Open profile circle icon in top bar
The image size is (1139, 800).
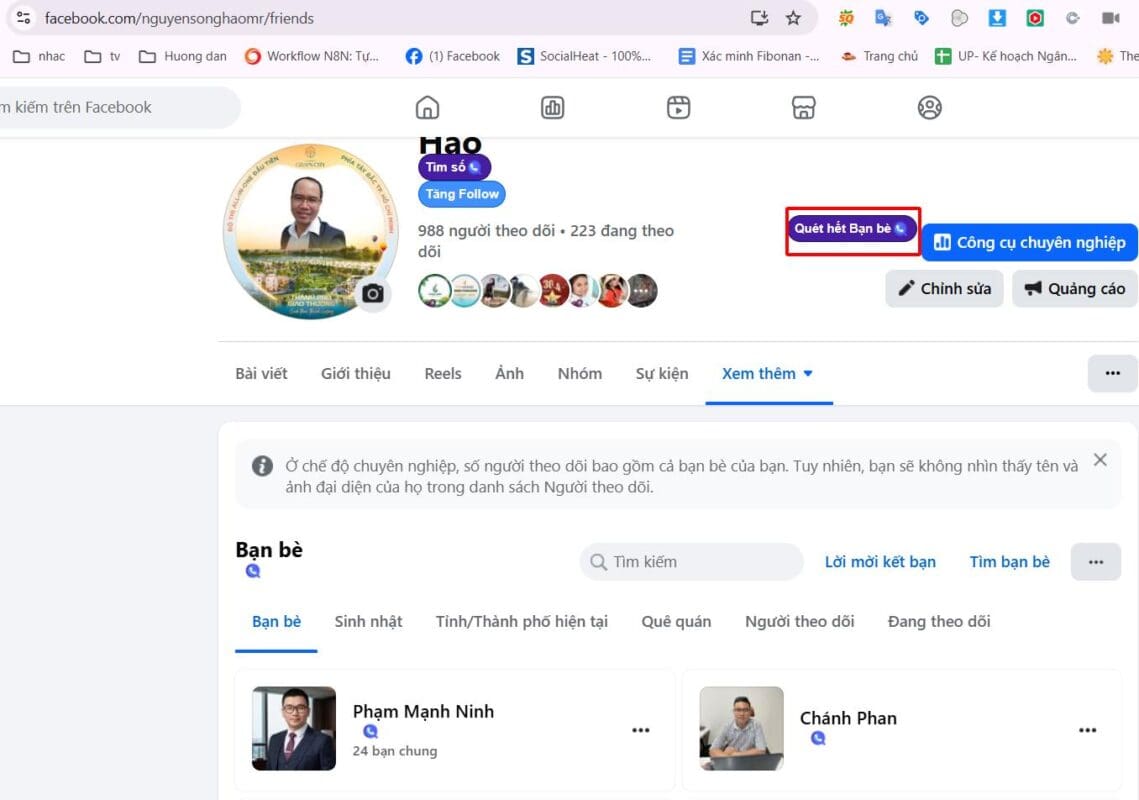pyautogui.click(x=929, y=108)
